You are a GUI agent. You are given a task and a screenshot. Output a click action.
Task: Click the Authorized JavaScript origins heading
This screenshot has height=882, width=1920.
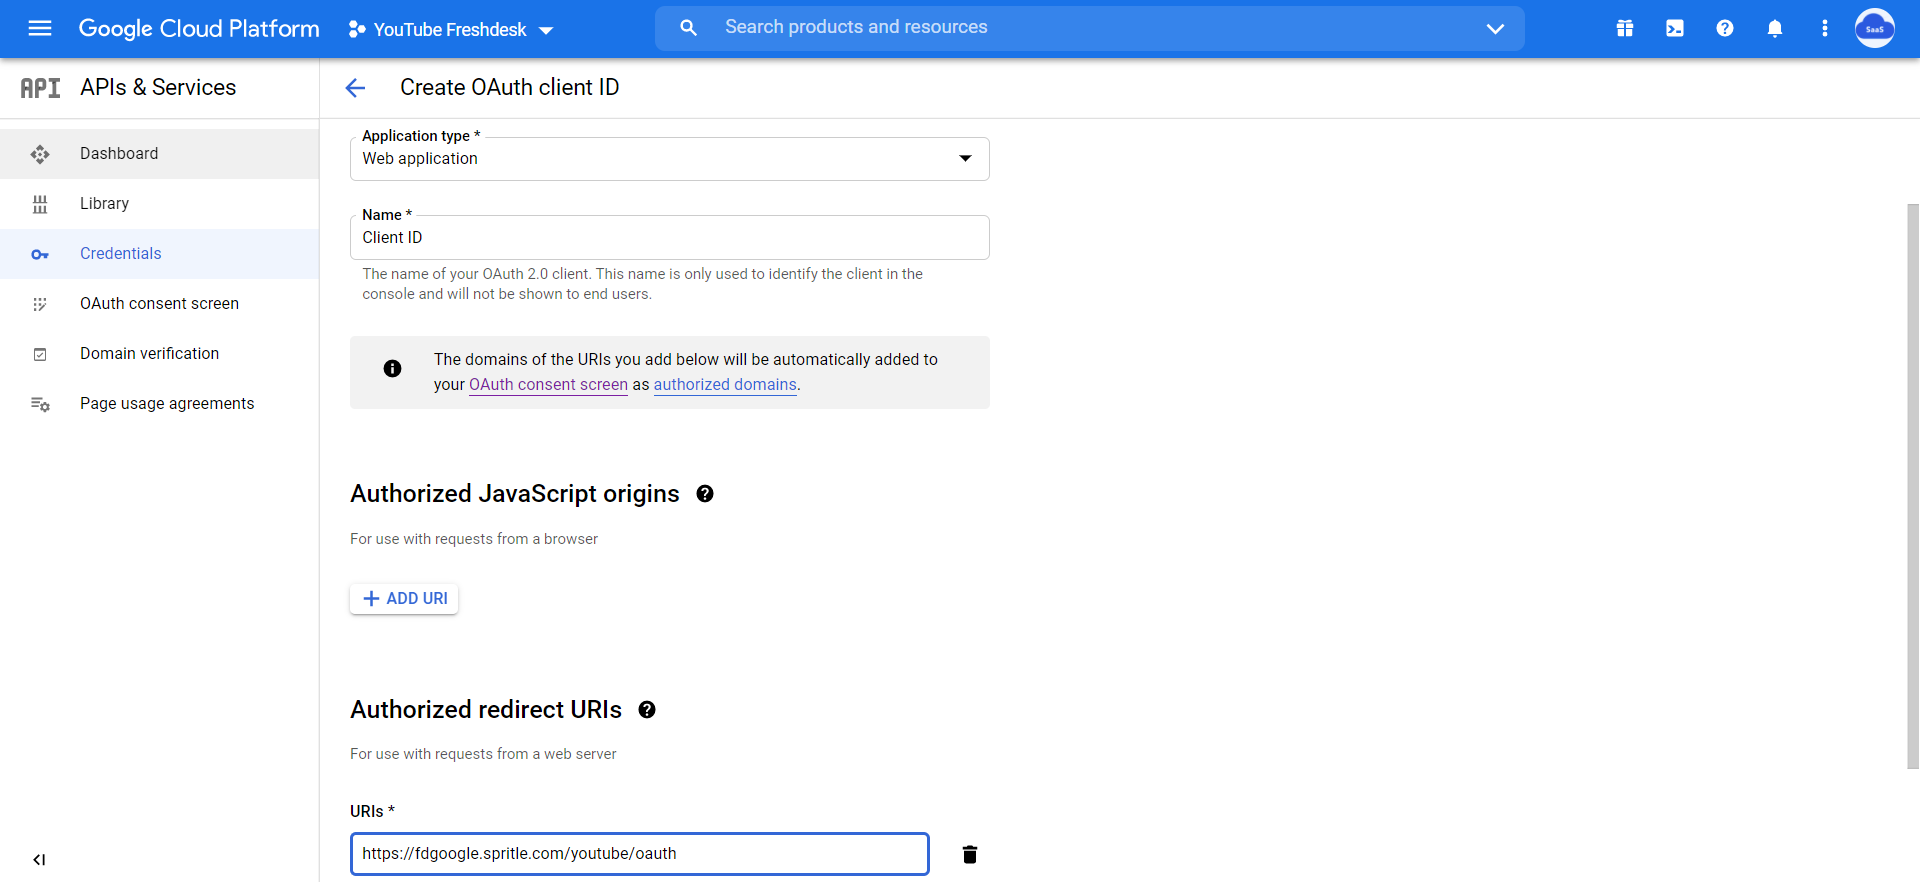click(515, 494)
